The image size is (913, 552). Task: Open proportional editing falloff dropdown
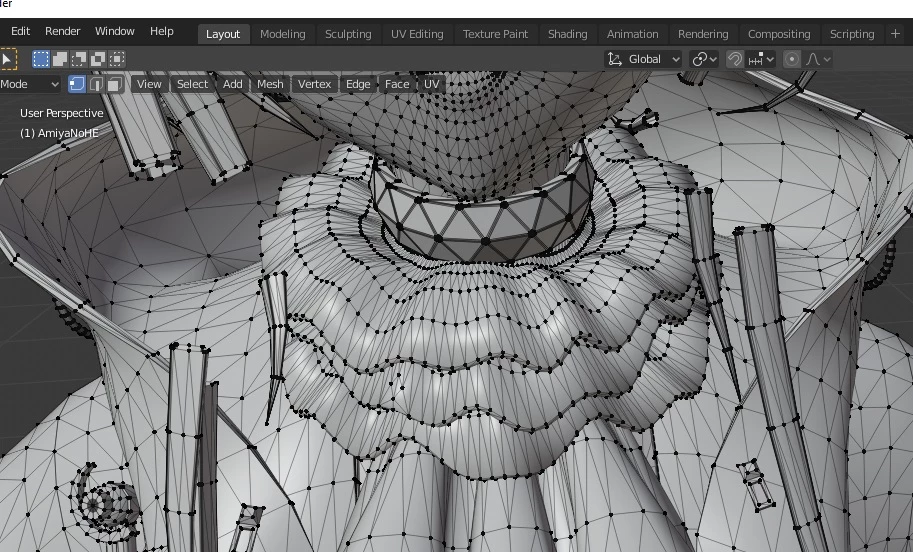(818, 59)
